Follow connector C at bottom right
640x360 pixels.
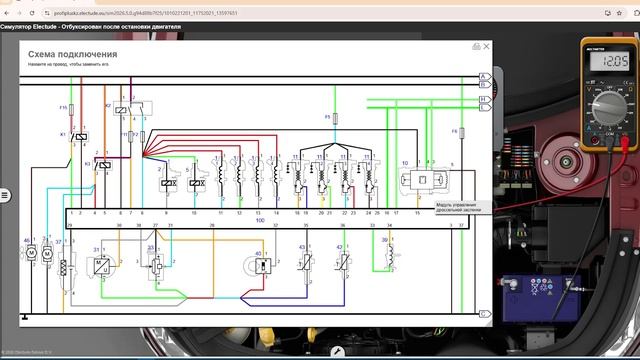point(484,314)
